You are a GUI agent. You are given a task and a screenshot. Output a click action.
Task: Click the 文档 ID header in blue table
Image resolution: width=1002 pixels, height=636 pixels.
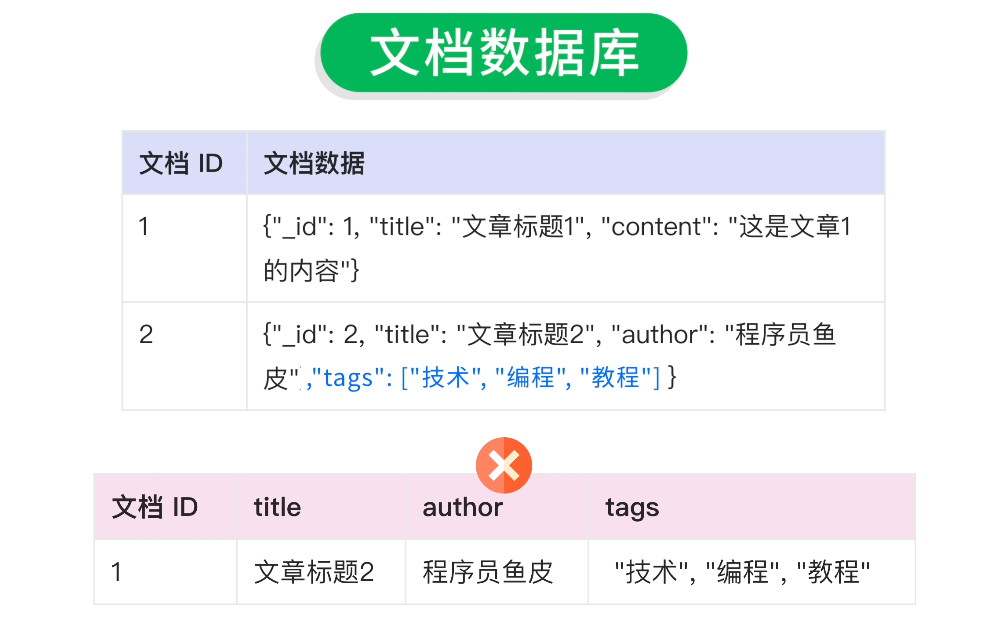pyautogui.click(x=181, y=164)
